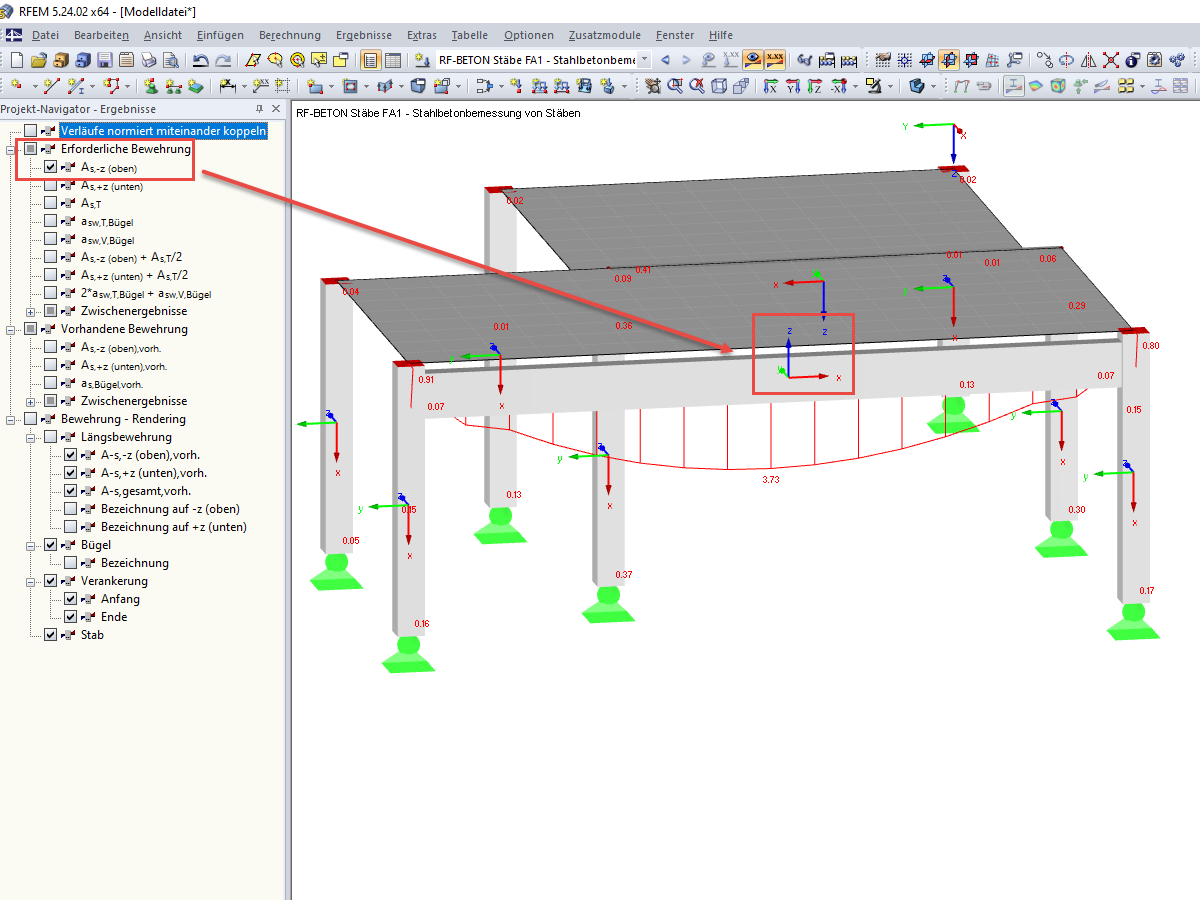Viewport: 1200px width, 900px height.
Task: Click the Undo arrow icon
Action: pyautogui.click(x=201, y=60)
